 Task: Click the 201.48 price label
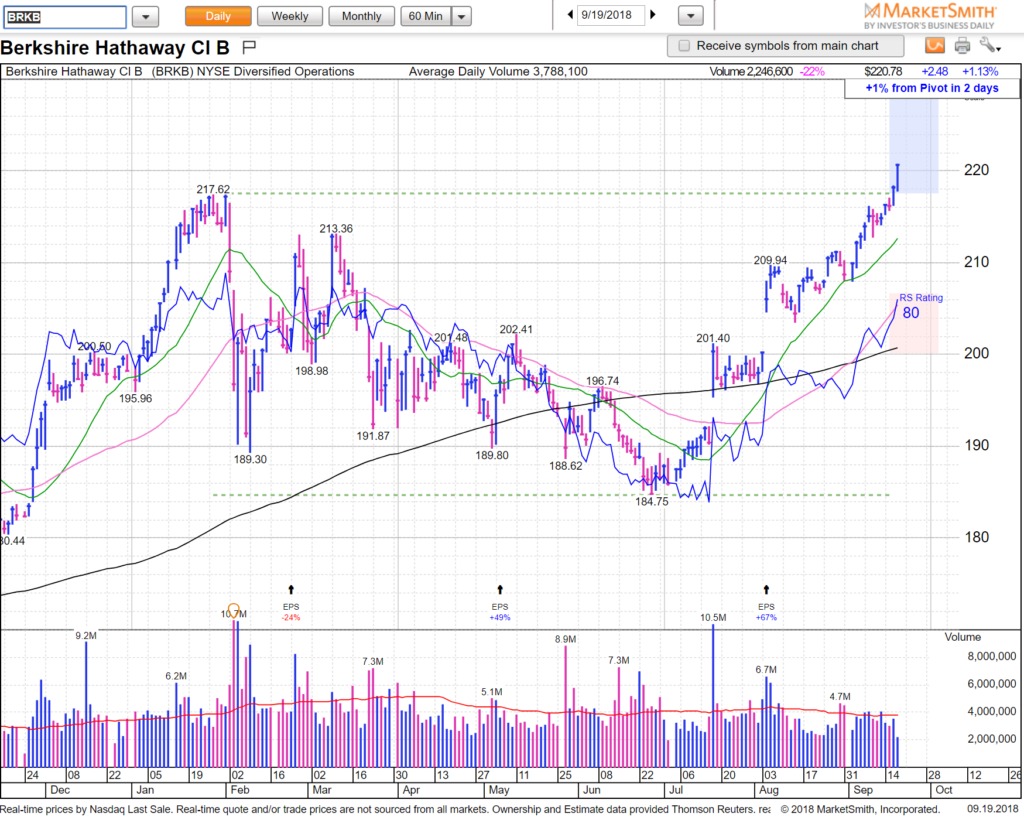451,337
